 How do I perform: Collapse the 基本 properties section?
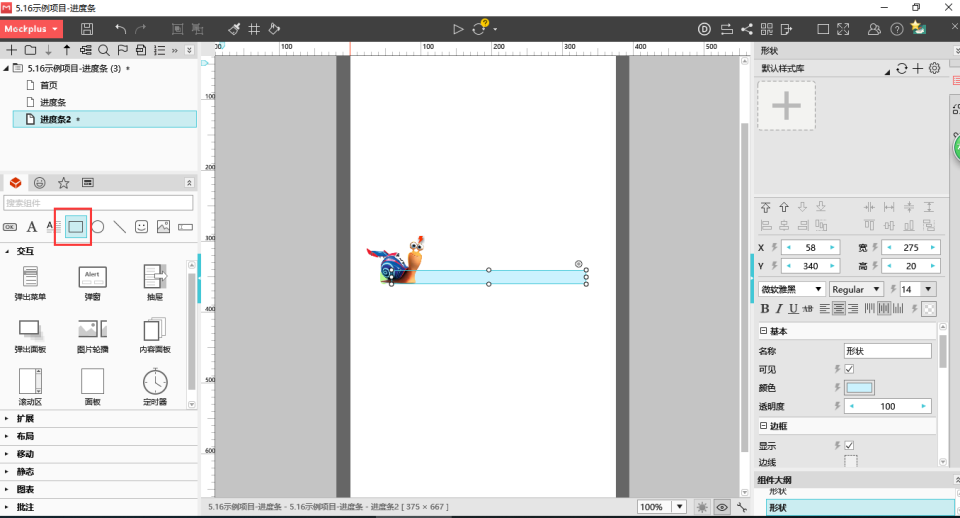(x=763, y=331)
